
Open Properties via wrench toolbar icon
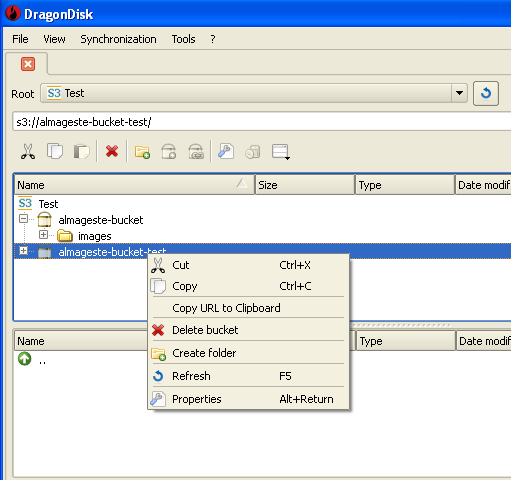click(x=226, y=152)
